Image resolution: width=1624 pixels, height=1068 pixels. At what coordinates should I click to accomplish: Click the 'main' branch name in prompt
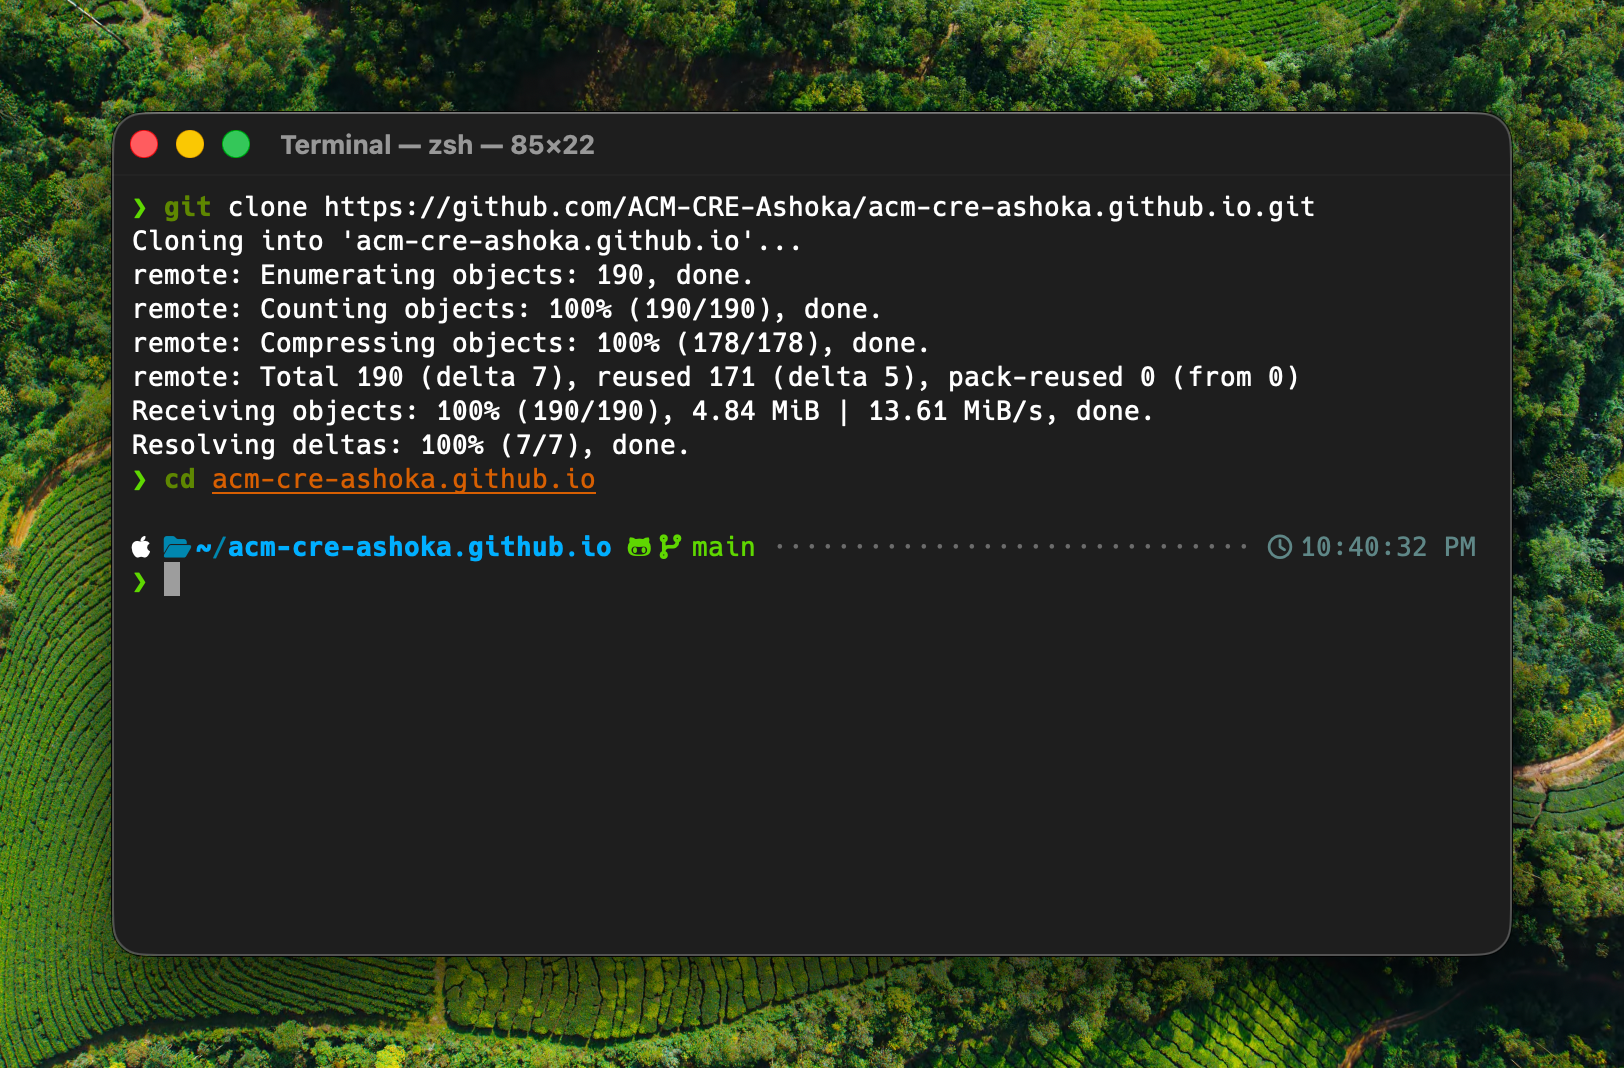point(723,547)
